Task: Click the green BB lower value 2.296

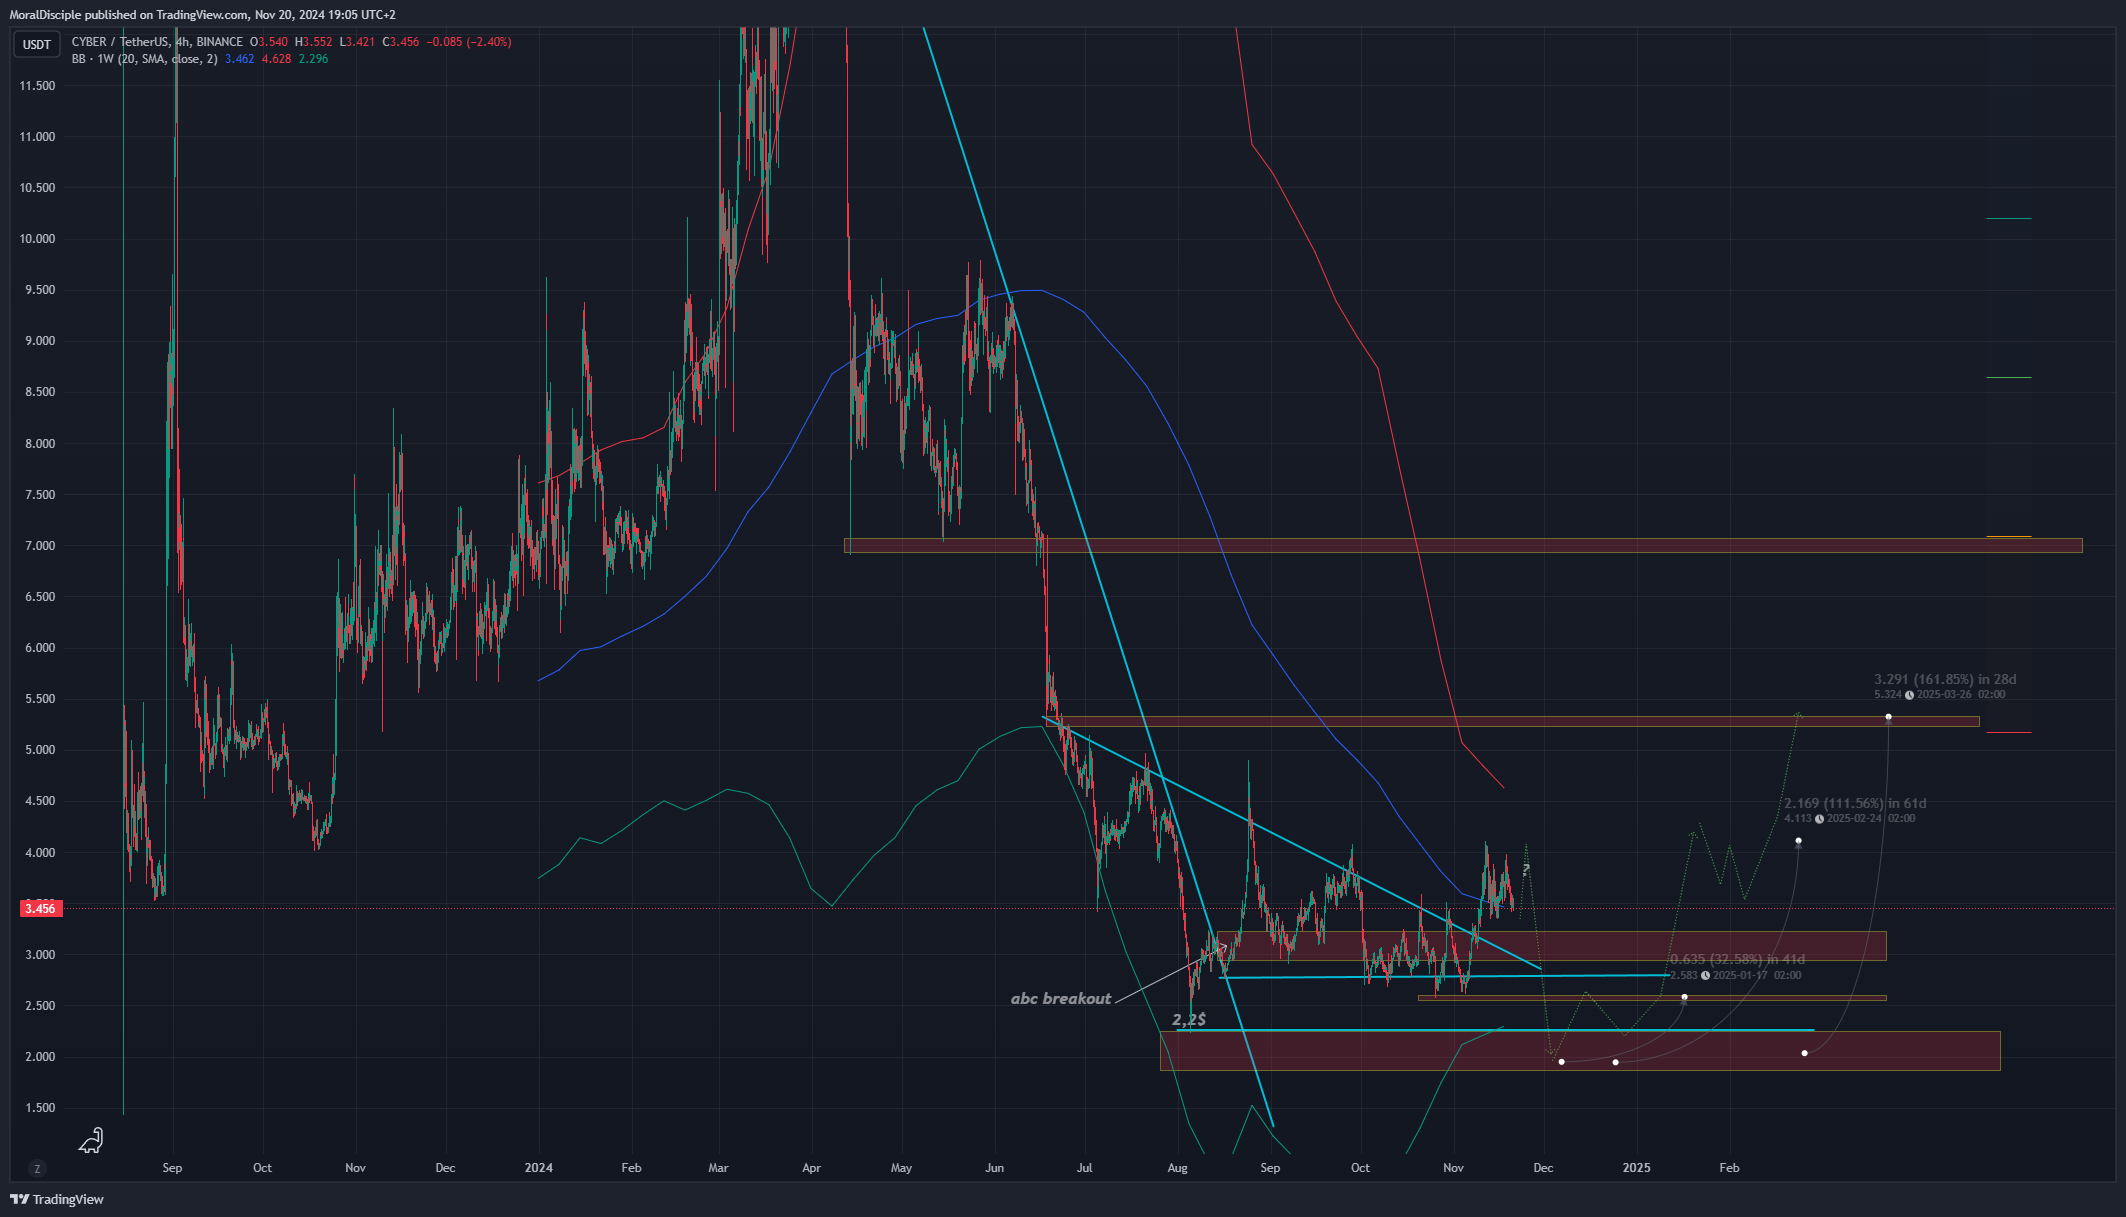Action: pos(313,59)
